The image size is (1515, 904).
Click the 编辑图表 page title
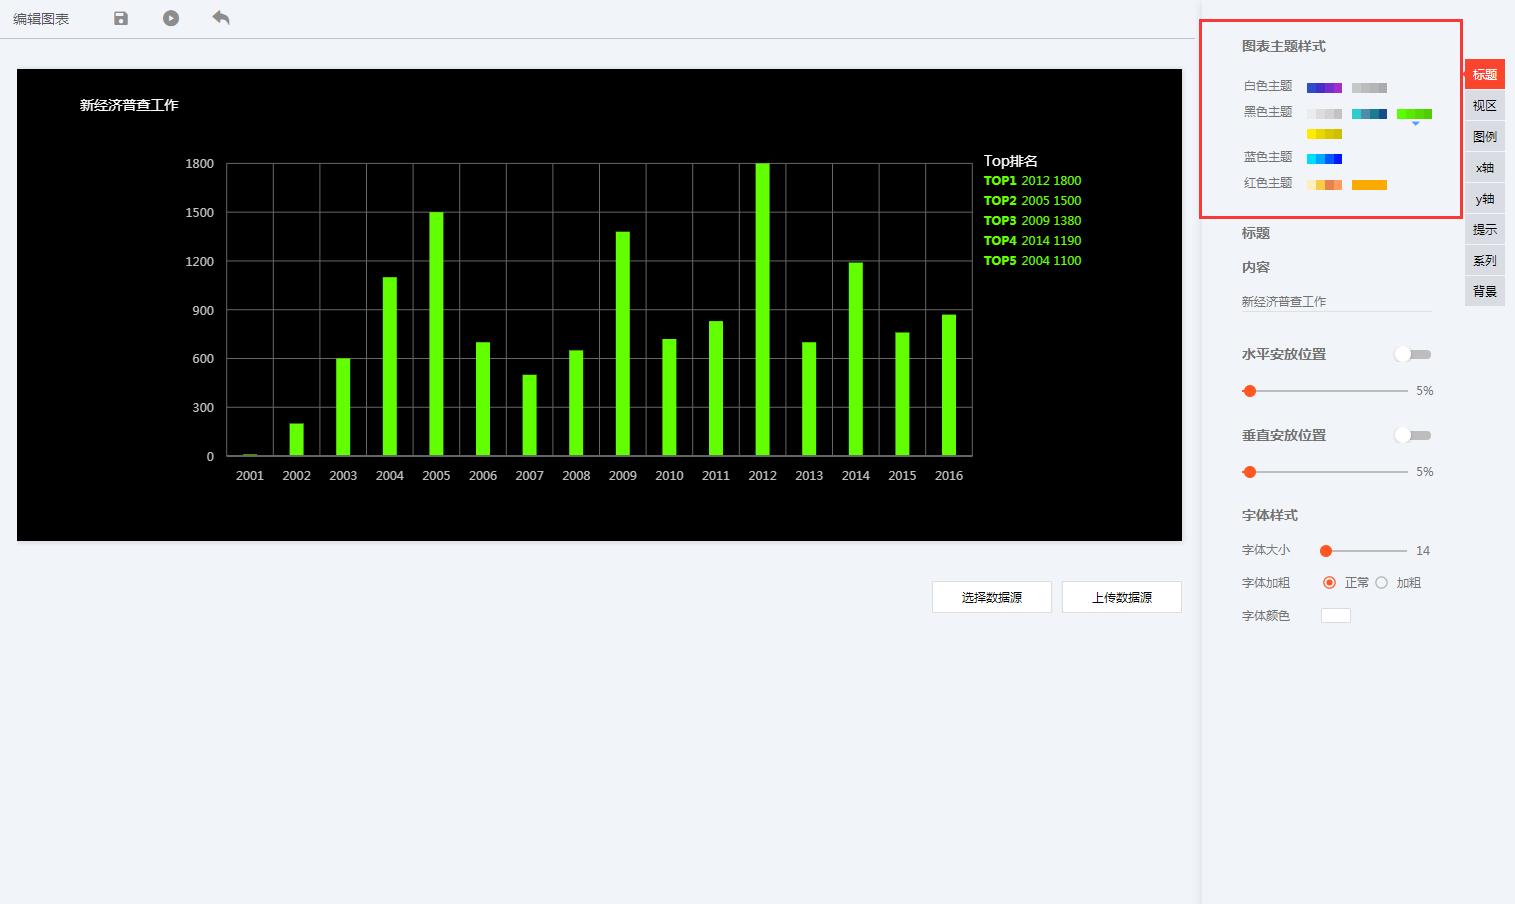(41, 19)
